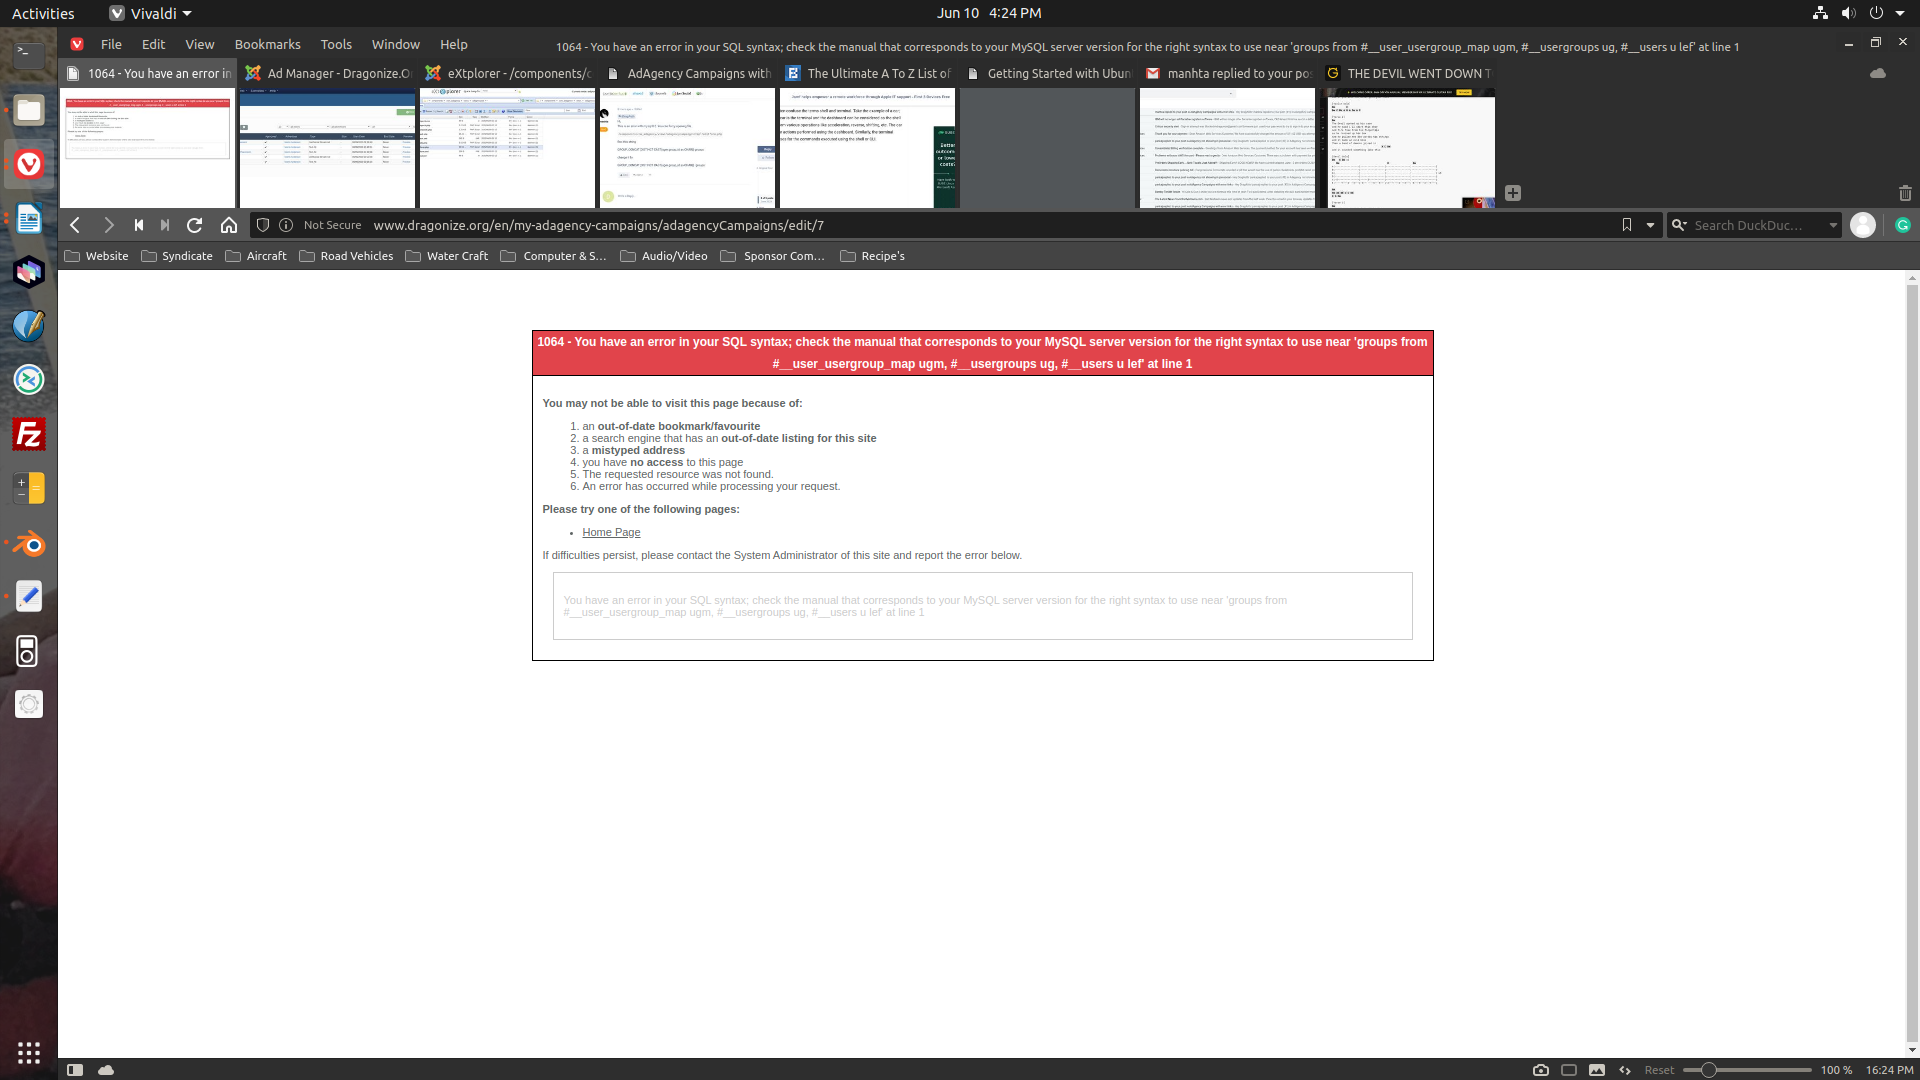
Task: Click the page zoom slider handle
Action: (x=1709, y=1070)
